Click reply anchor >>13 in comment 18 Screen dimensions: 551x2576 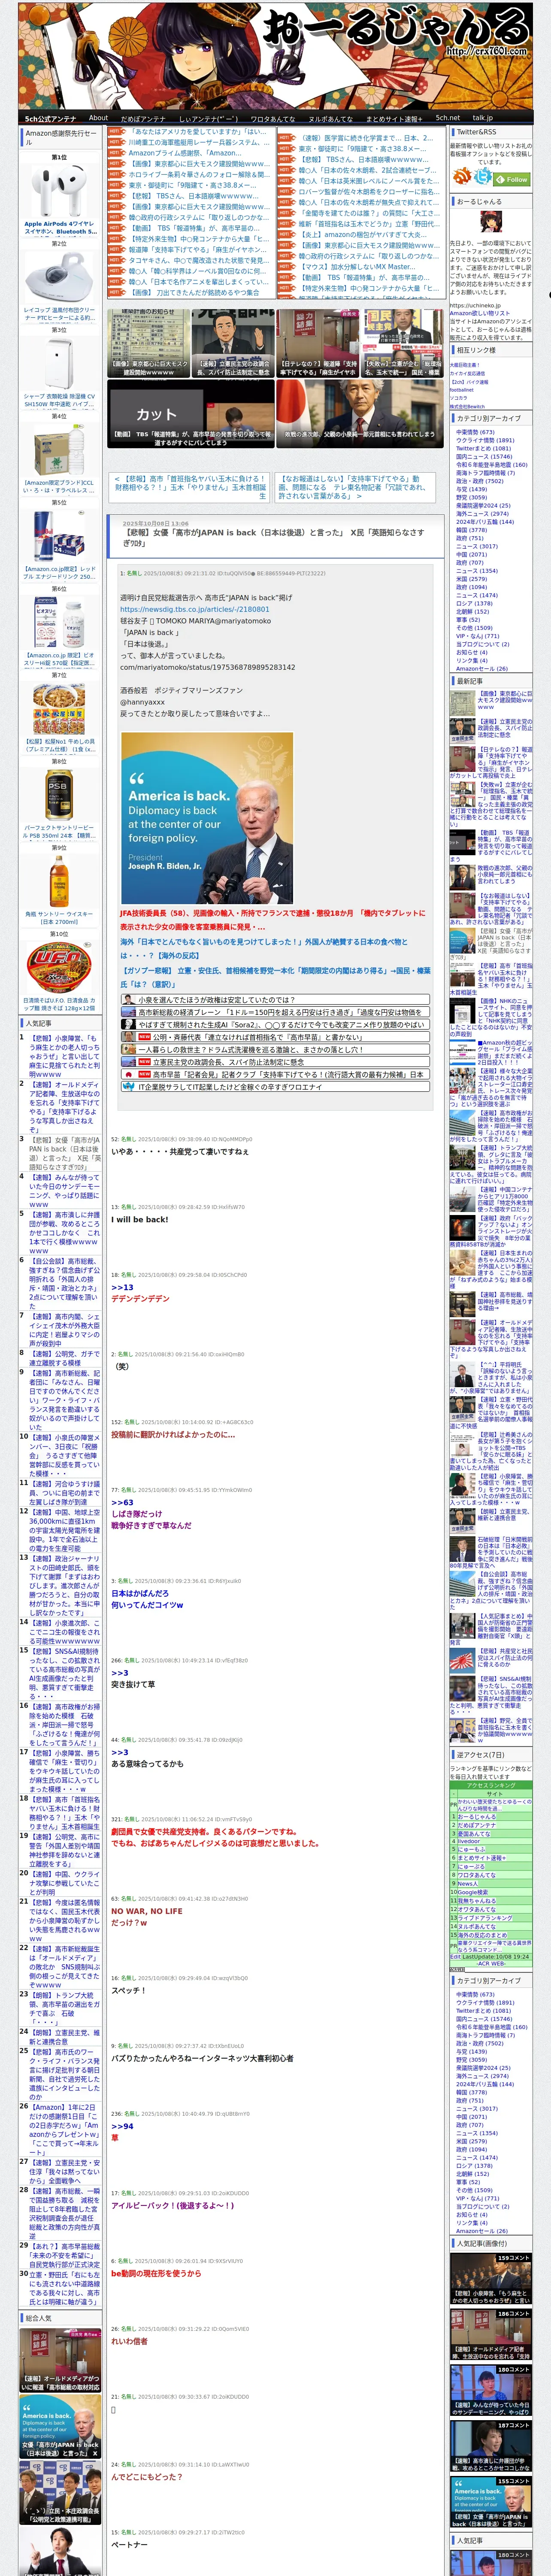[122, 1287]
